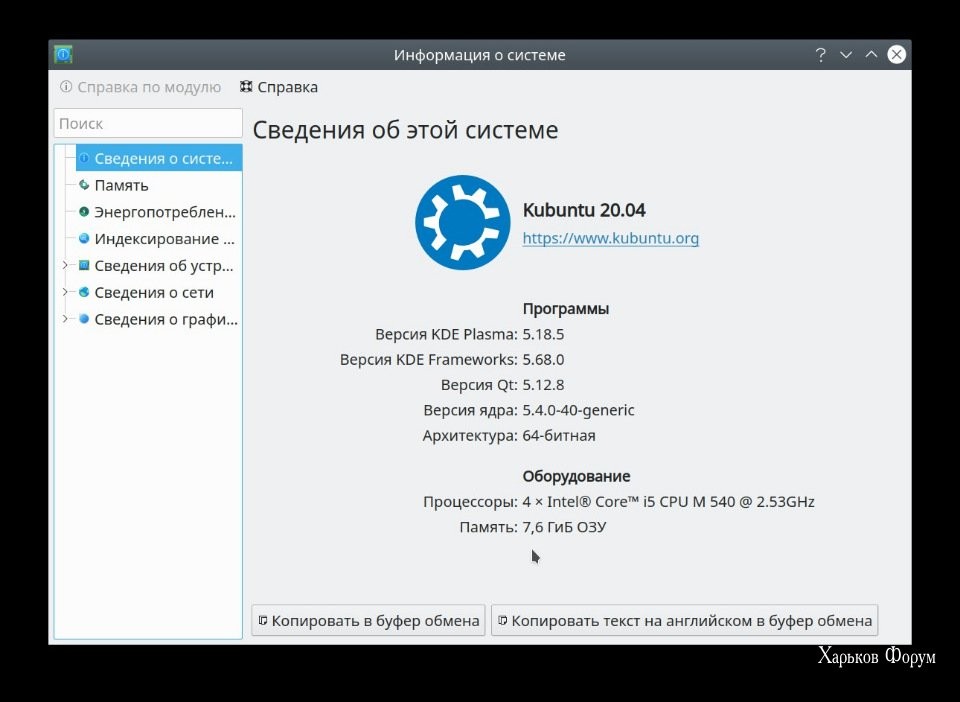Click Копировать в буфер обмена button
960x702 pixels.
(x=368, y=621)
